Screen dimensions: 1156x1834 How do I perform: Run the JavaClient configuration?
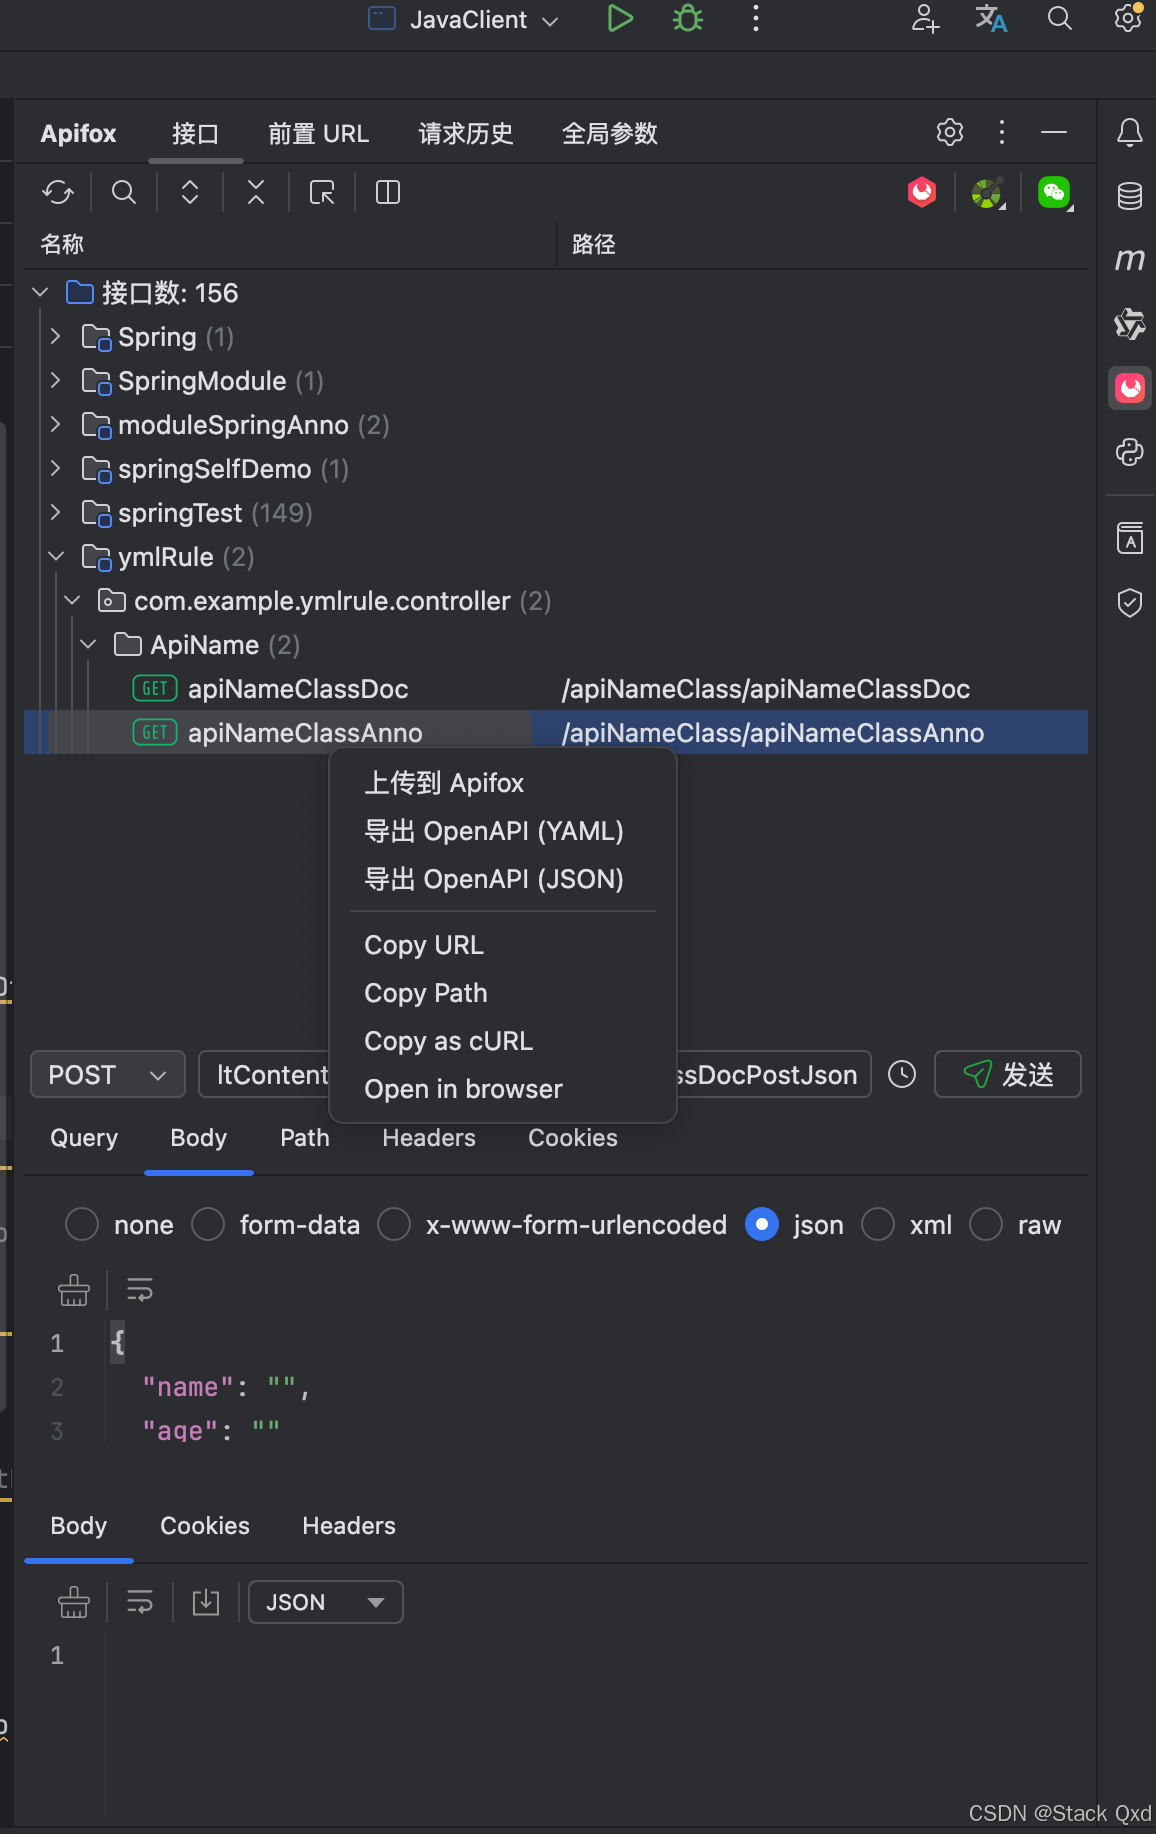coord(620,19)
